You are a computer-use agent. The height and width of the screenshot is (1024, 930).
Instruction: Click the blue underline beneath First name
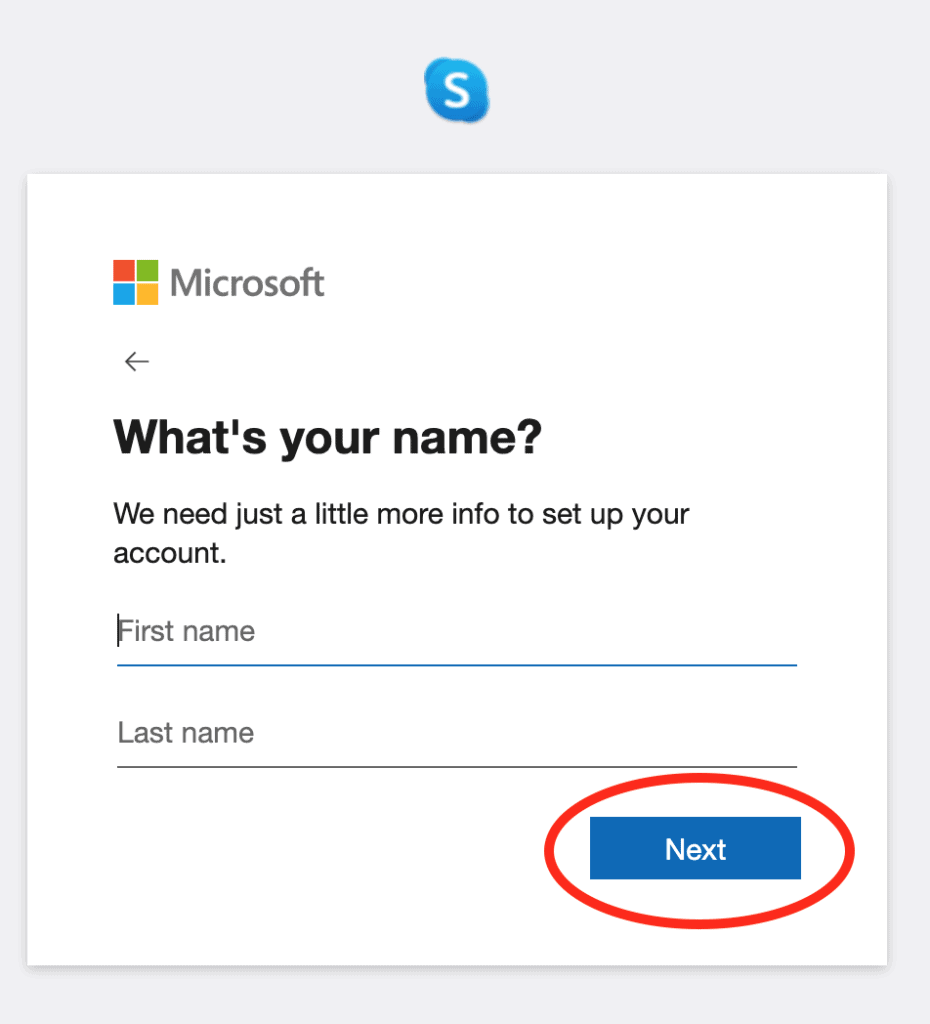click(x=456, y=664)
